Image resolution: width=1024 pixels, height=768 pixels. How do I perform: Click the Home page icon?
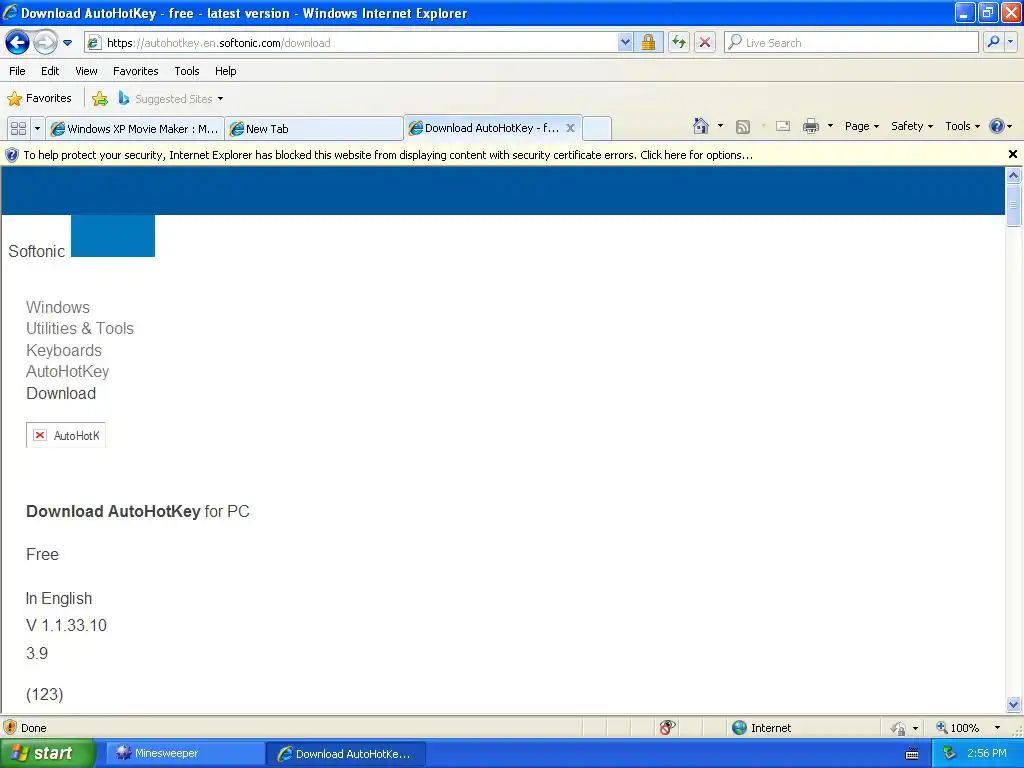tap(701, 126)
